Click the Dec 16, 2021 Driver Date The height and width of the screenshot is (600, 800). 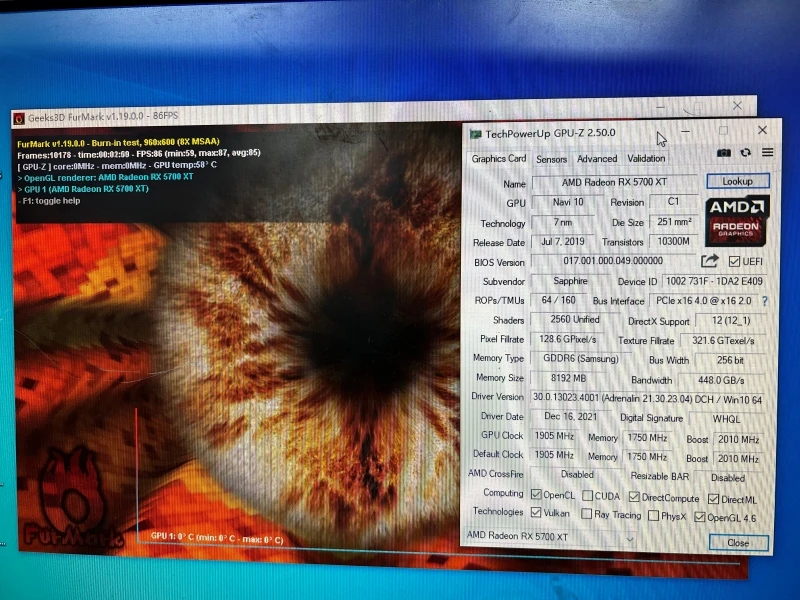(x=570, y=416)
